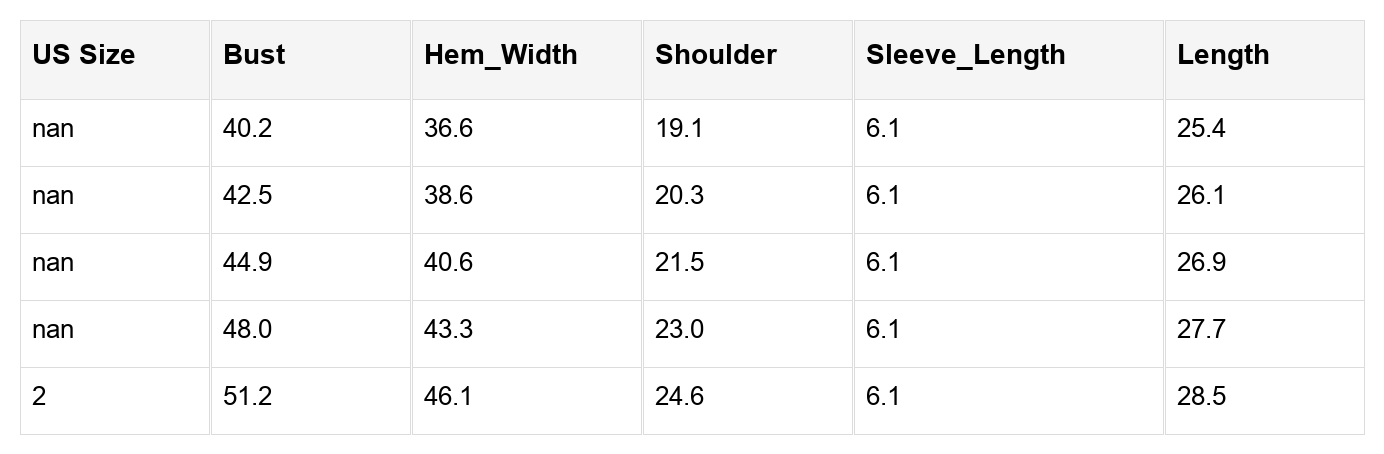Click the Length value 26.1
This screenshot has height=454, width=1384.
pos(1201,196)
